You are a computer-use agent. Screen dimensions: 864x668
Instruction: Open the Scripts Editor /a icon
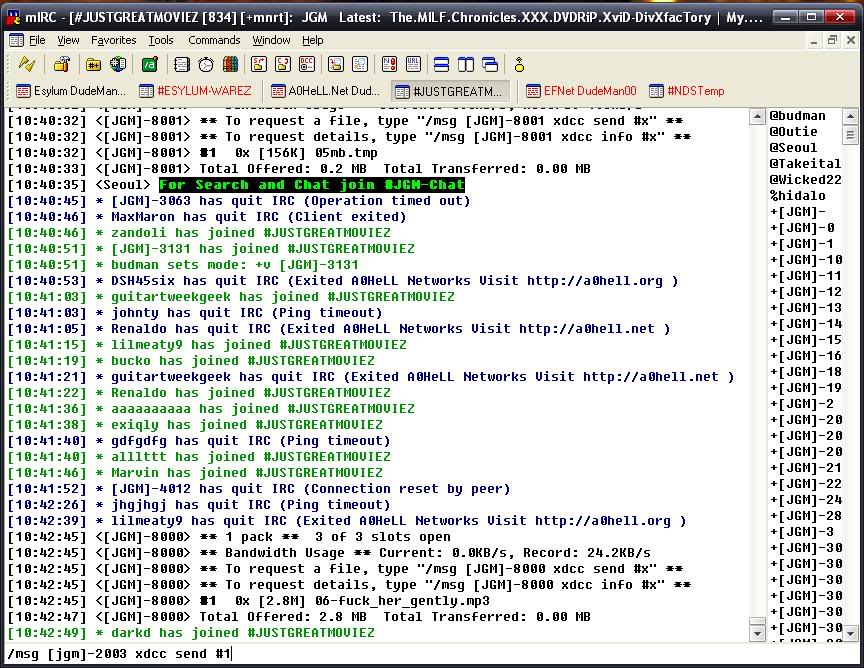click(149, 65)
